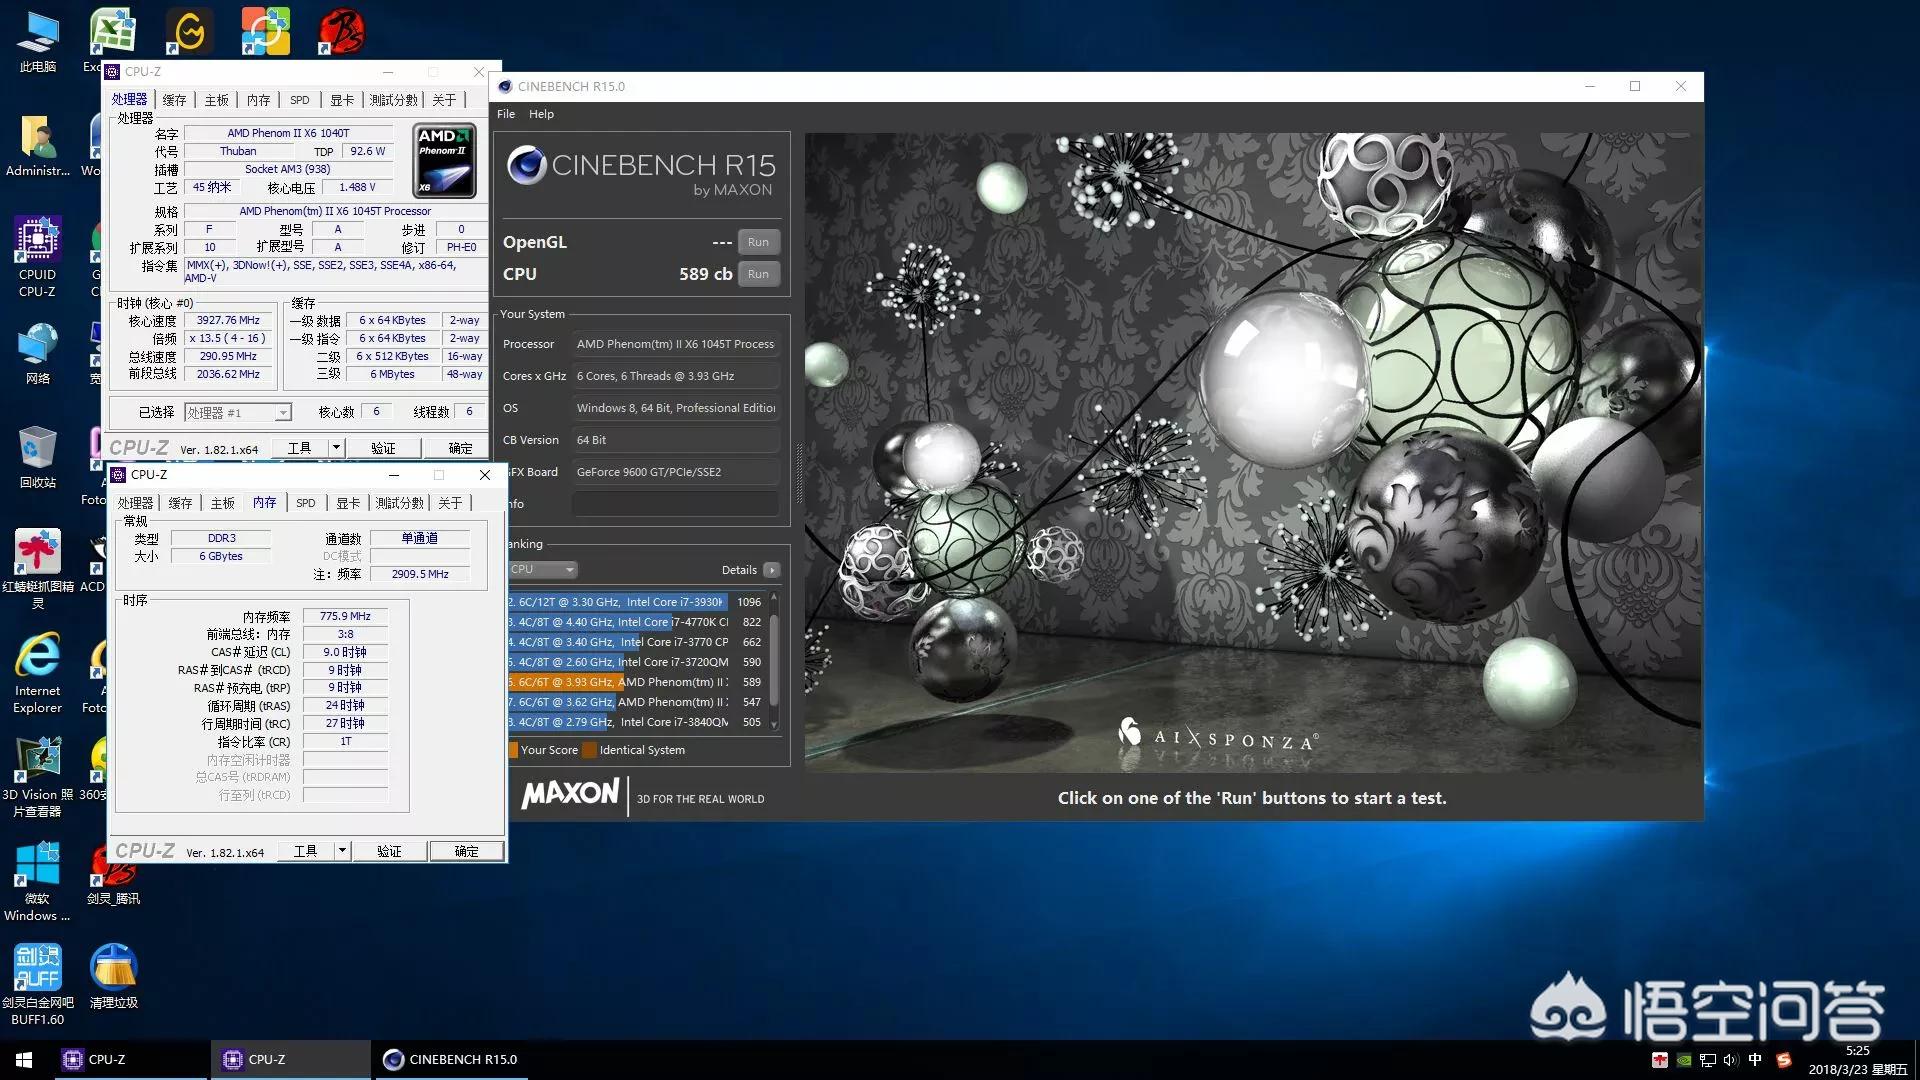Select i7-3930K ranking entry scoring 1096

click(638, 602)
